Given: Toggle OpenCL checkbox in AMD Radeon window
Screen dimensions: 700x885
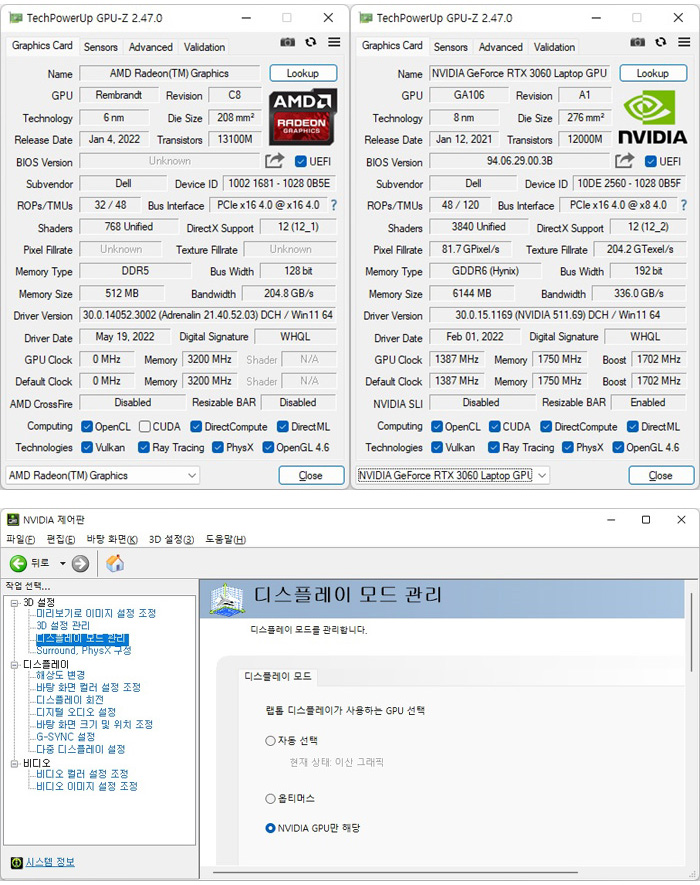Looking at the screenshot, I should [x=87, y=426].
